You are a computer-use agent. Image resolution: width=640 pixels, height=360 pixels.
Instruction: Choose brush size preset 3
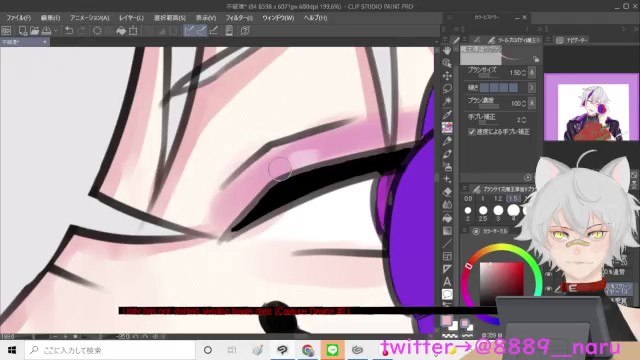coord(498,213)
